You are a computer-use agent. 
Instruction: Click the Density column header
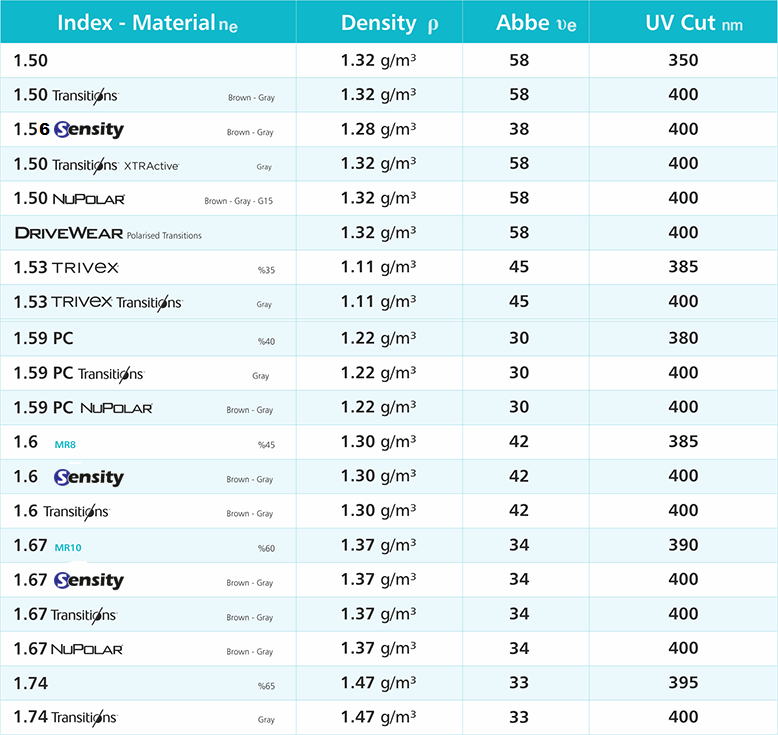[x=389, y=23]
